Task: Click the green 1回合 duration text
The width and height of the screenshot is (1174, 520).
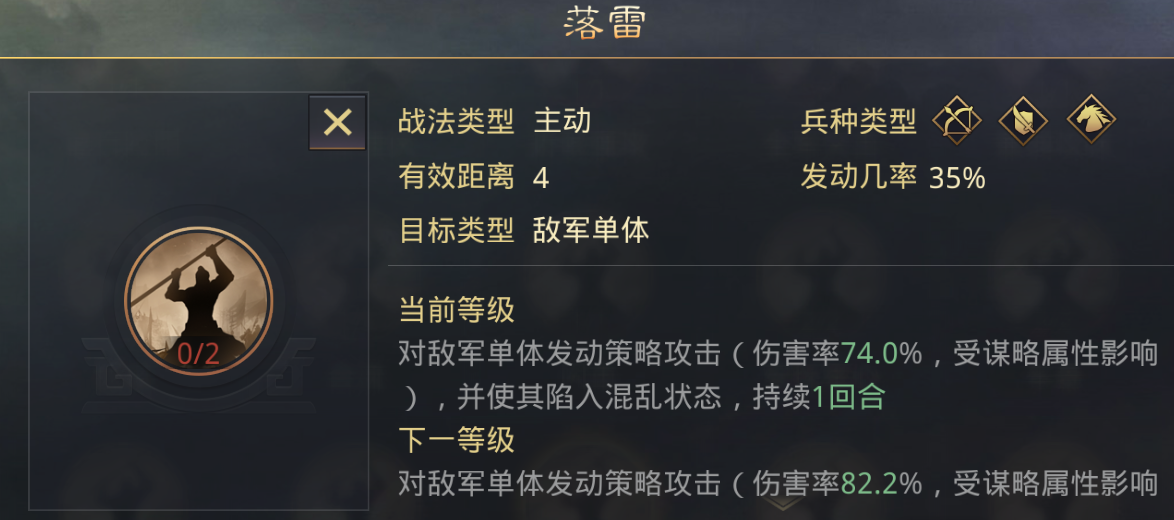Action: point(849,397)
